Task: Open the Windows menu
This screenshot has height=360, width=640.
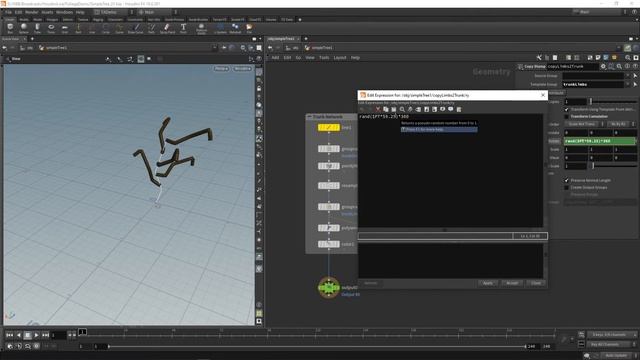Action: [x=64, y=12]
